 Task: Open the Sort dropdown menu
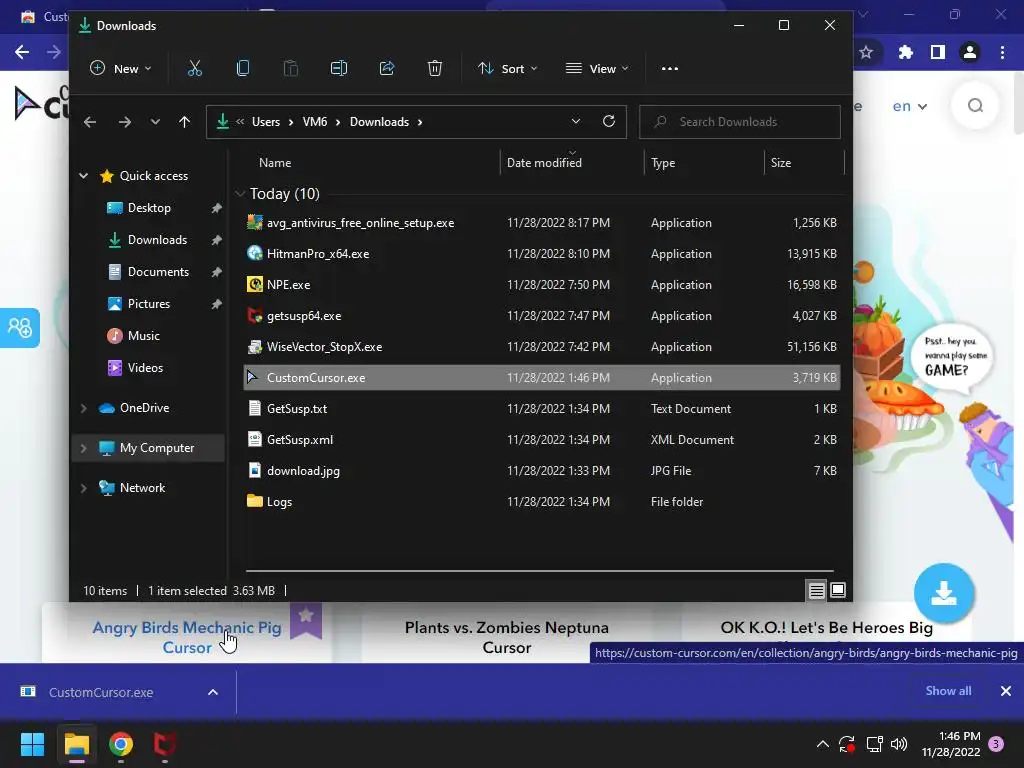coord(507,69)
